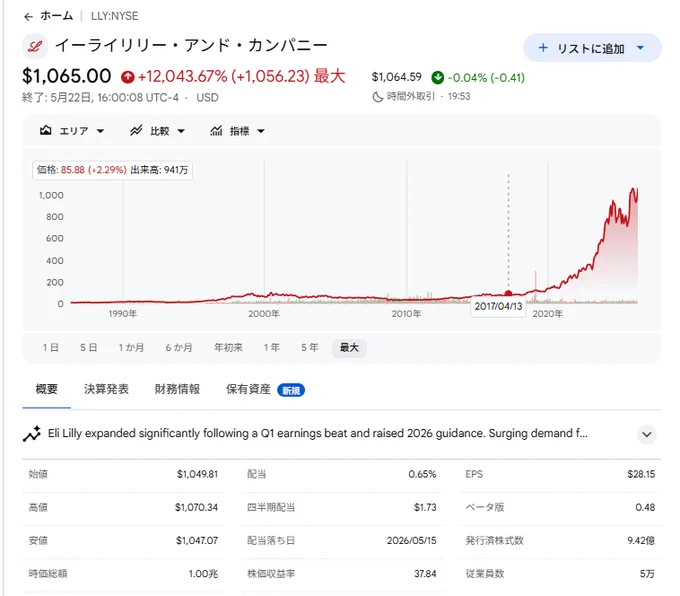
Task: Click the 始値 value $1,049.81
Action: (197, 474)
